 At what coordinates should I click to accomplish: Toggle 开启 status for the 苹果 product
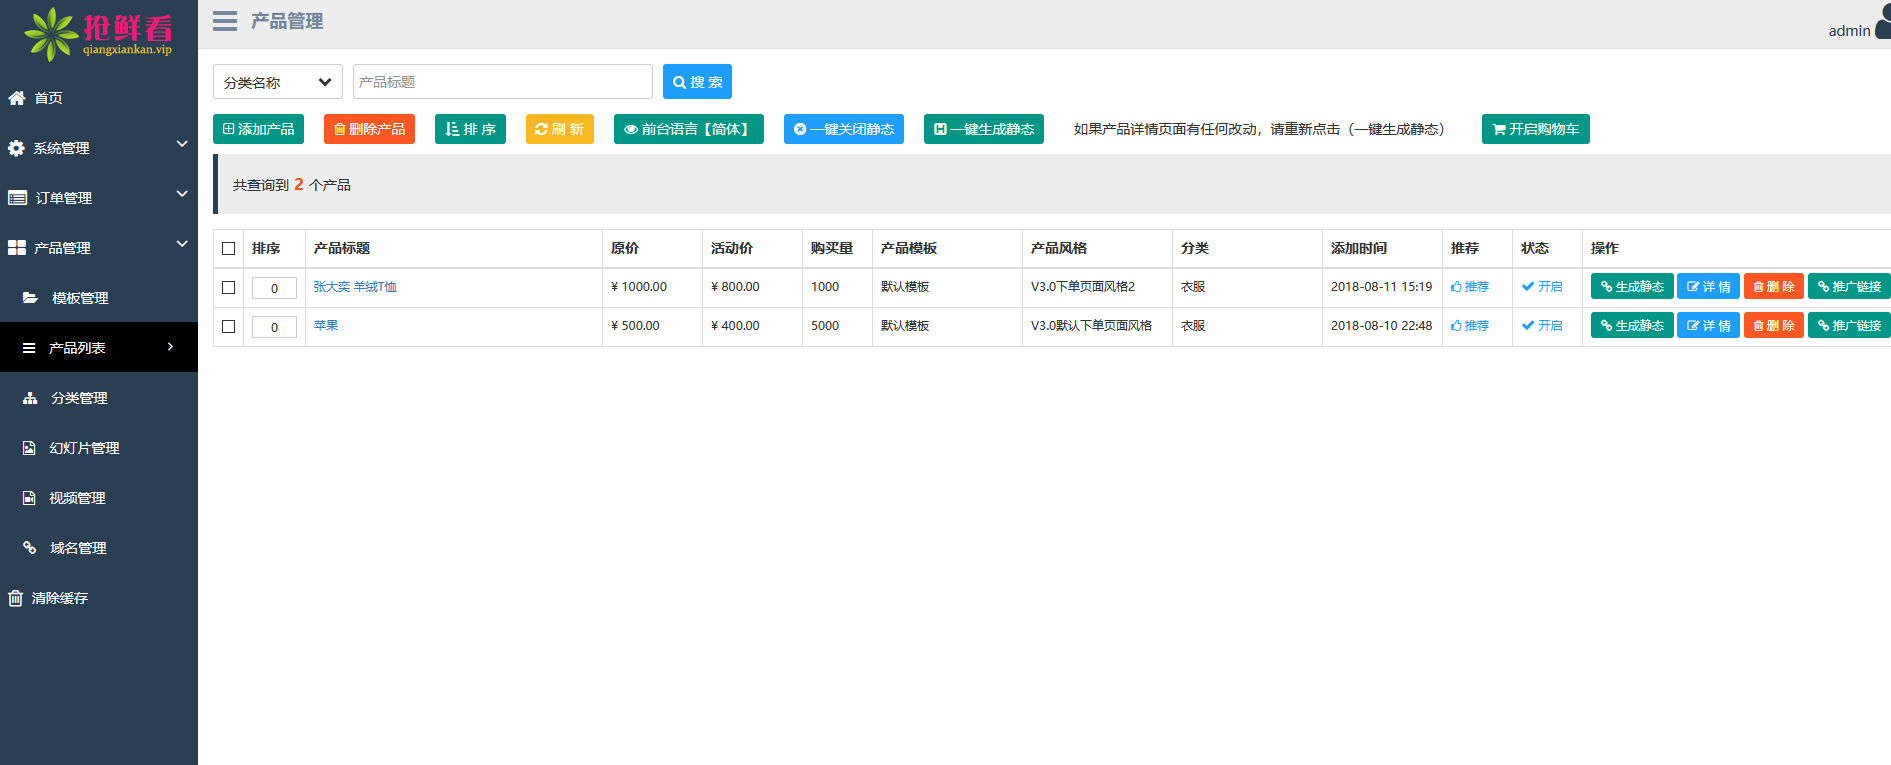1542,326
